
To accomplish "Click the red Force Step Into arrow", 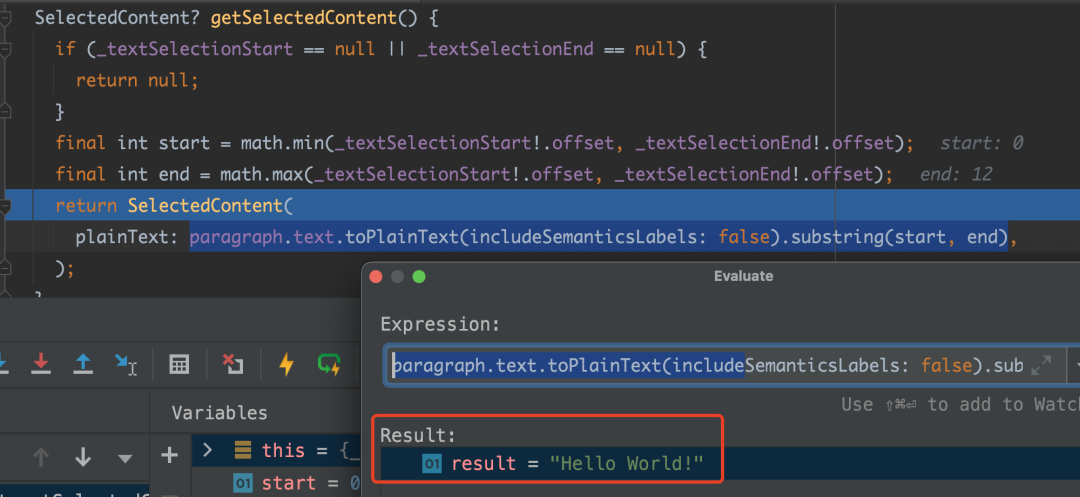I will 41,364.
